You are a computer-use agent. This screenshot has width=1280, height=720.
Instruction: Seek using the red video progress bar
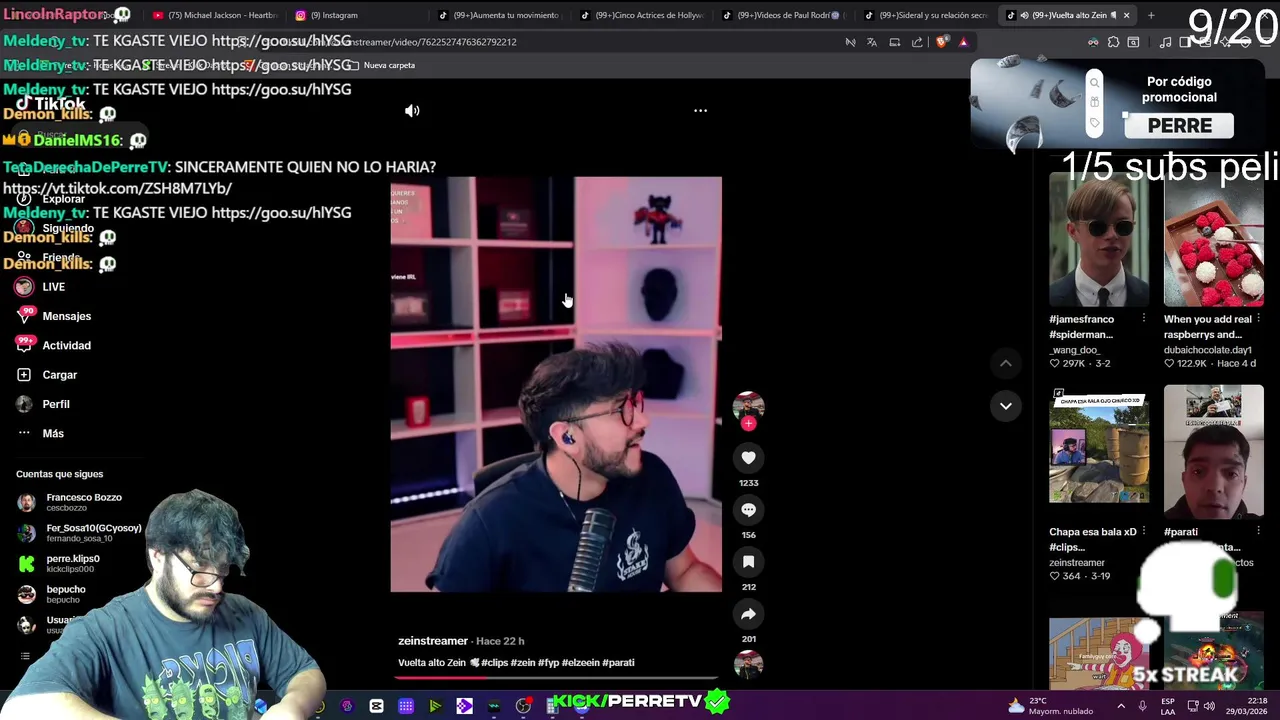coord(556,677)
